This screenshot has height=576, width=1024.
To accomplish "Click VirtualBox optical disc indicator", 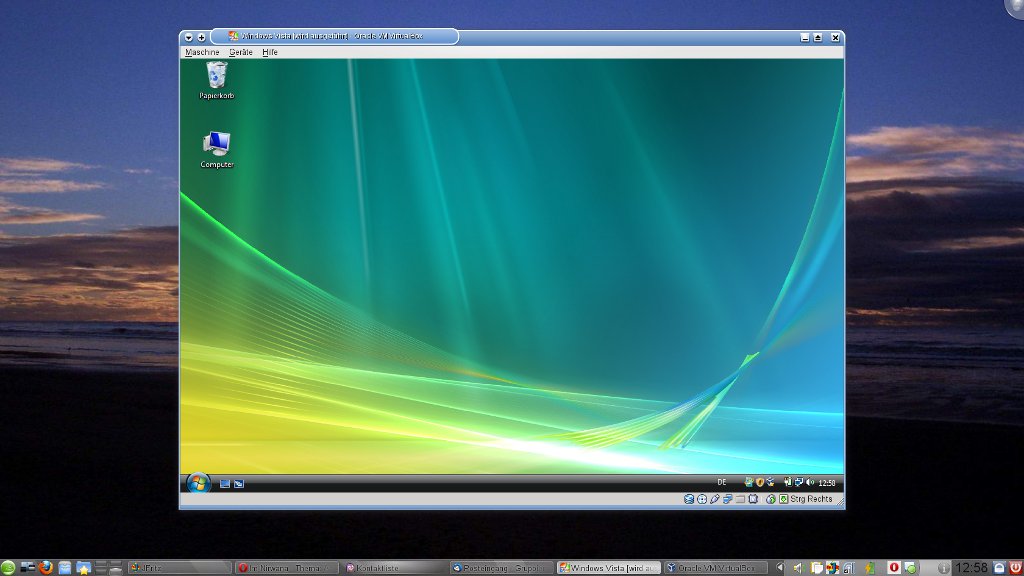I will 702,499.
